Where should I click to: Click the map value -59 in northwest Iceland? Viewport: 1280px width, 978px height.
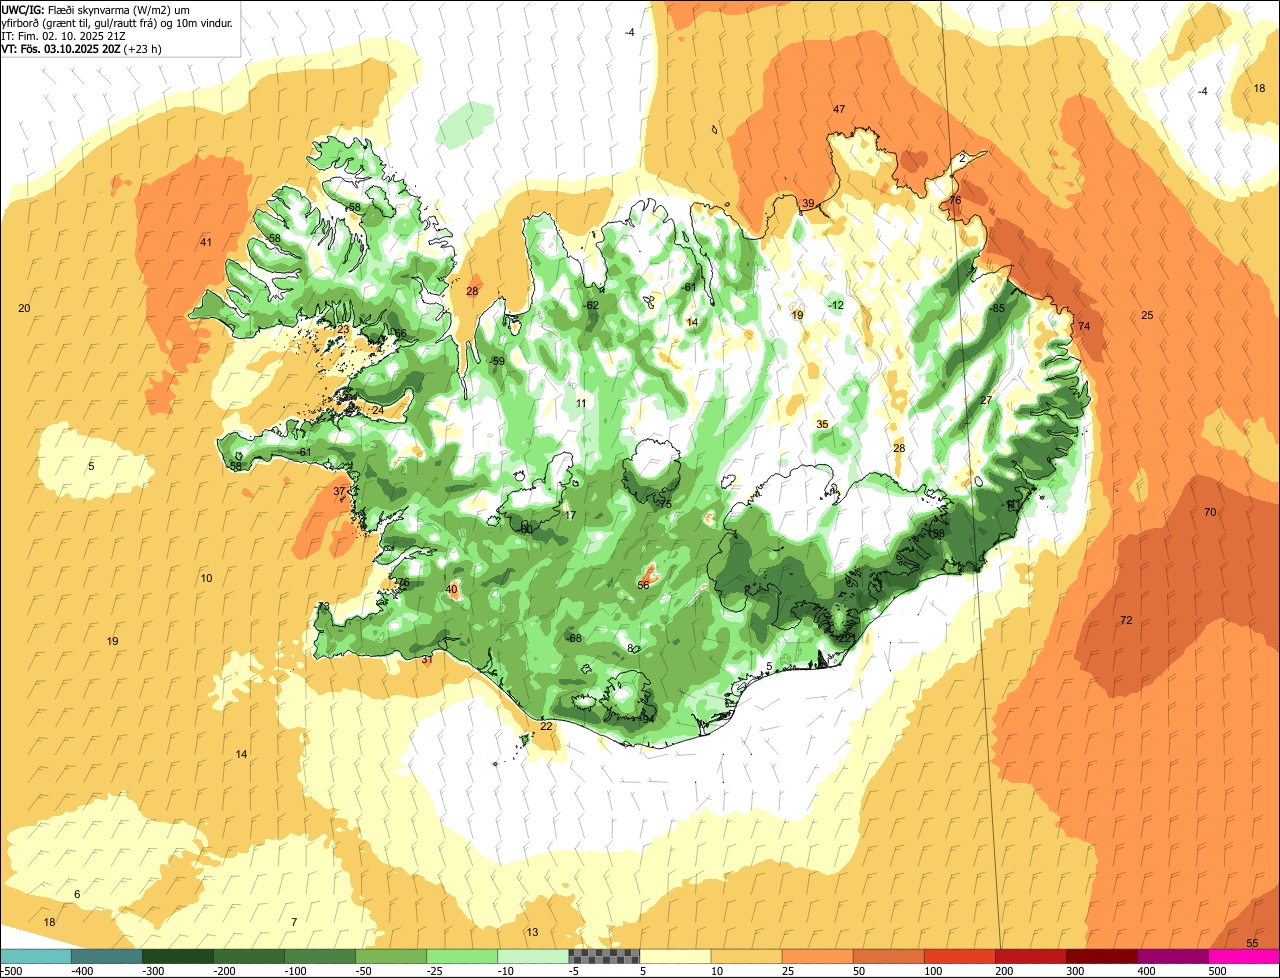[x=497, y=361]
